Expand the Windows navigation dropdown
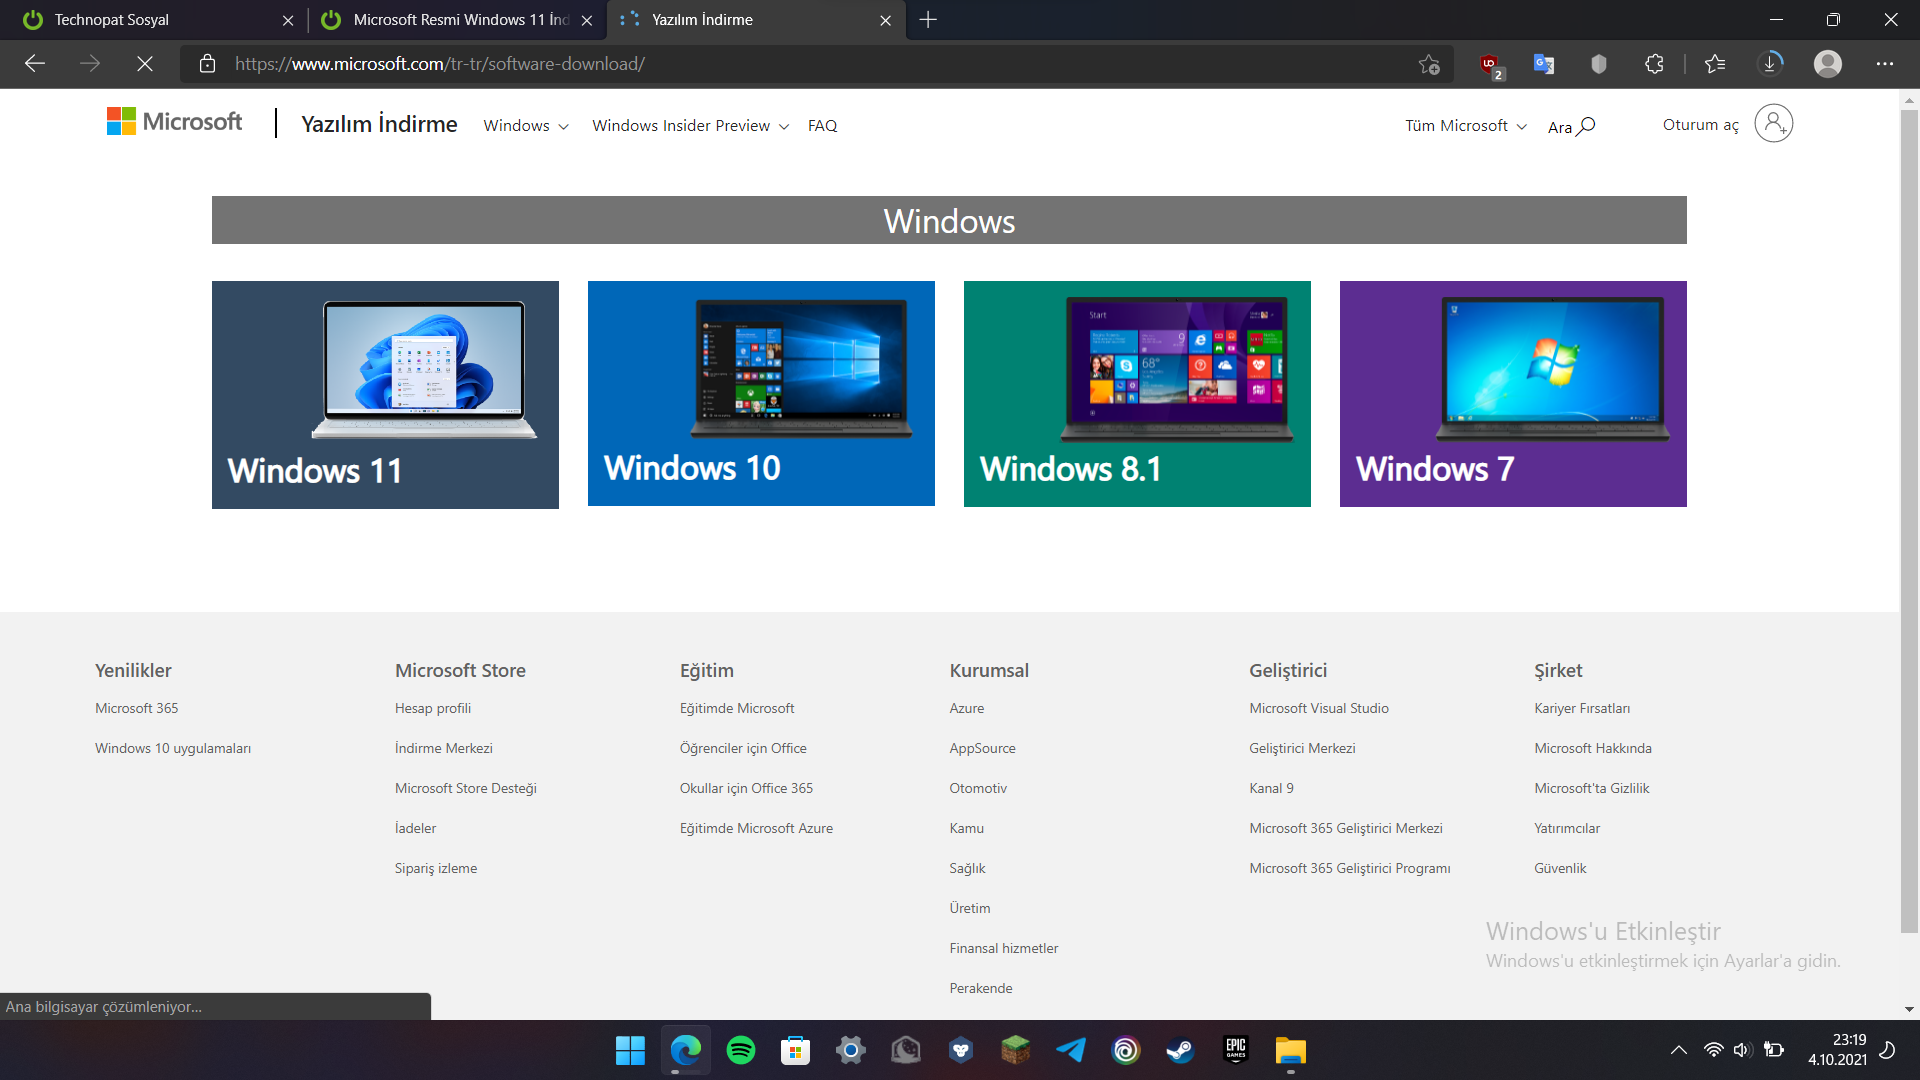 (x=526, y=126)
